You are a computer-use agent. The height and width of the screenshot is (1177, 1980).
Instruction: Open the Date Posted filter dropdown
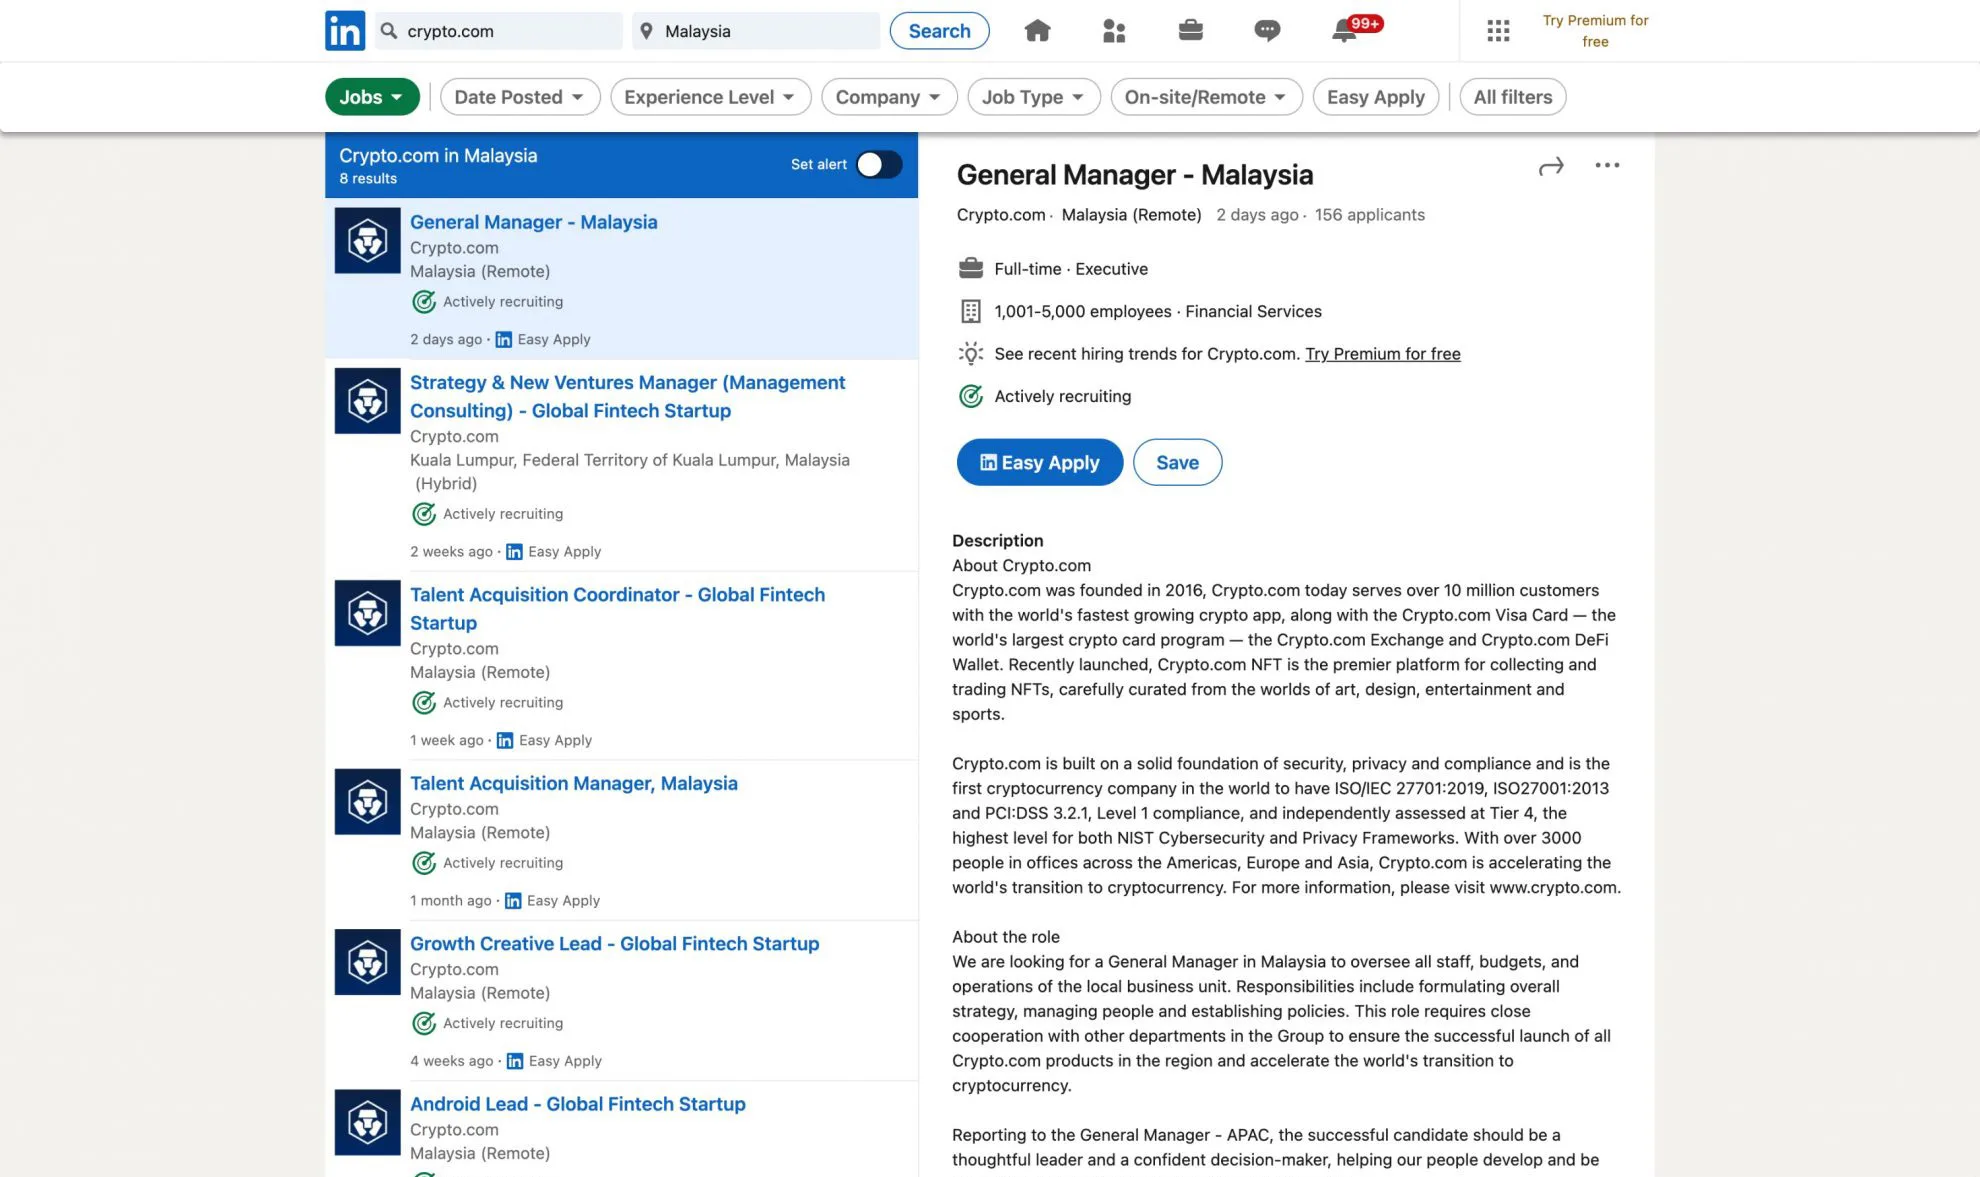520,97
